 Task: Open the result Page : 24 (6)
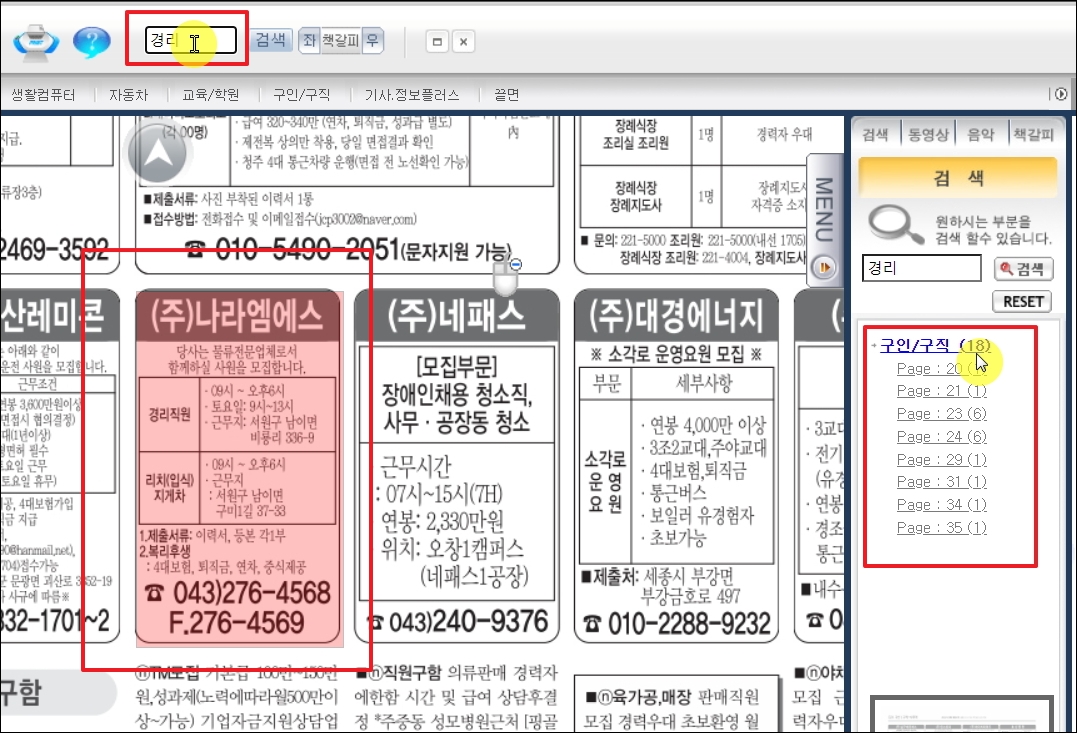pos(942,437)
